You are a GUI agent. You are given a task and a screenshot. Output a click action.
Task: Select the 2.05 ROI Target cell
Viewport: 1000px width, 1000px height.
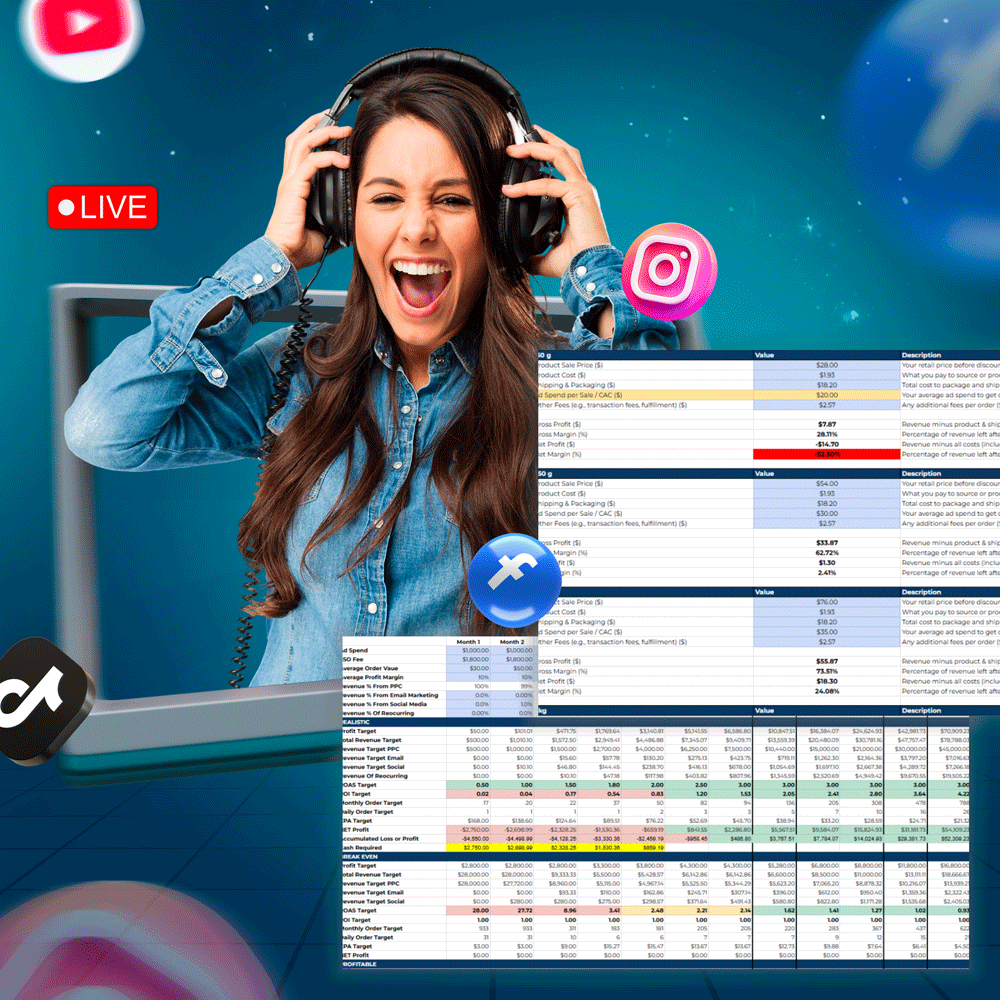pyautogui.click(x=774, y=794)
